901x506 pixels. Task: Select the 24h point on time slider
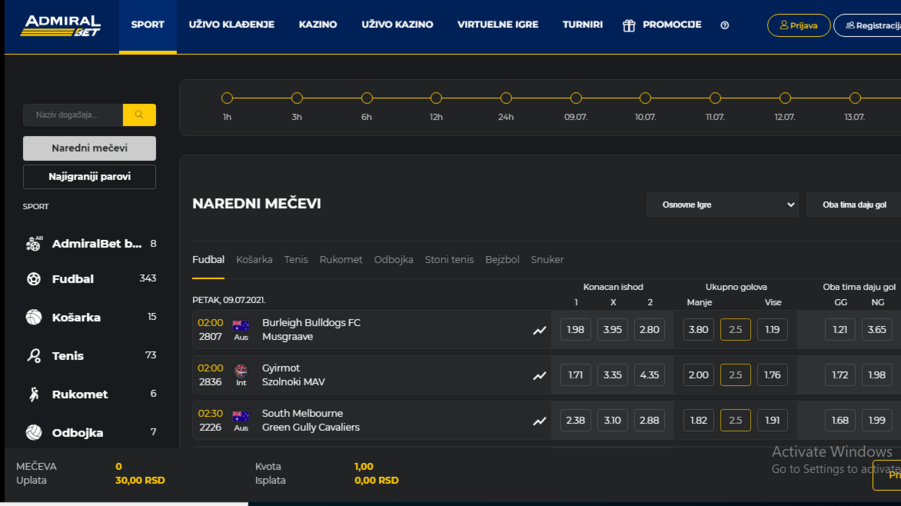(x=506, y=98)
